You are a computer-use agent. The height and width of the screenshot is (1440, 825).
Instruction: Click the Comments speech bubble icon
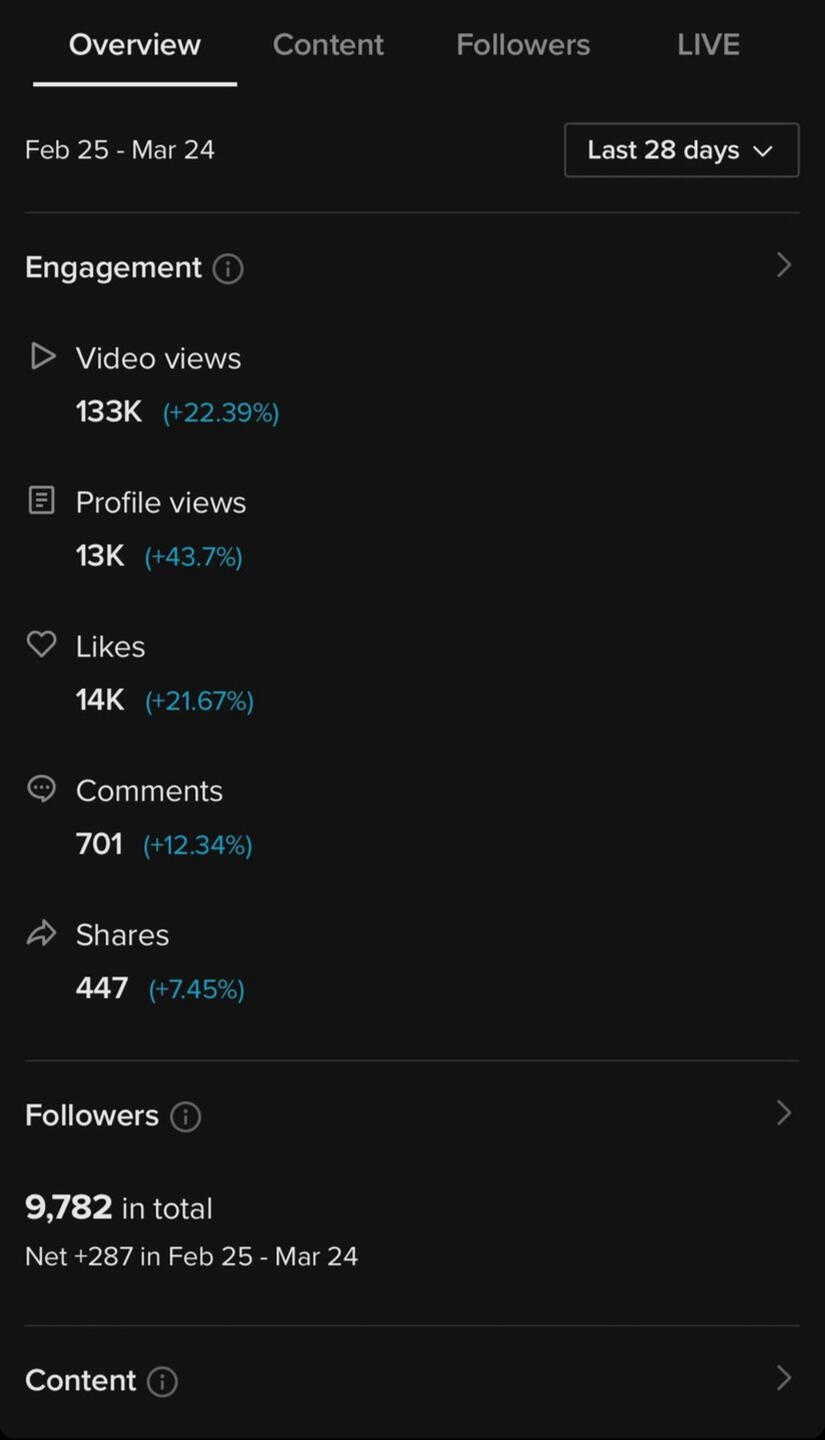pos(41,789)
